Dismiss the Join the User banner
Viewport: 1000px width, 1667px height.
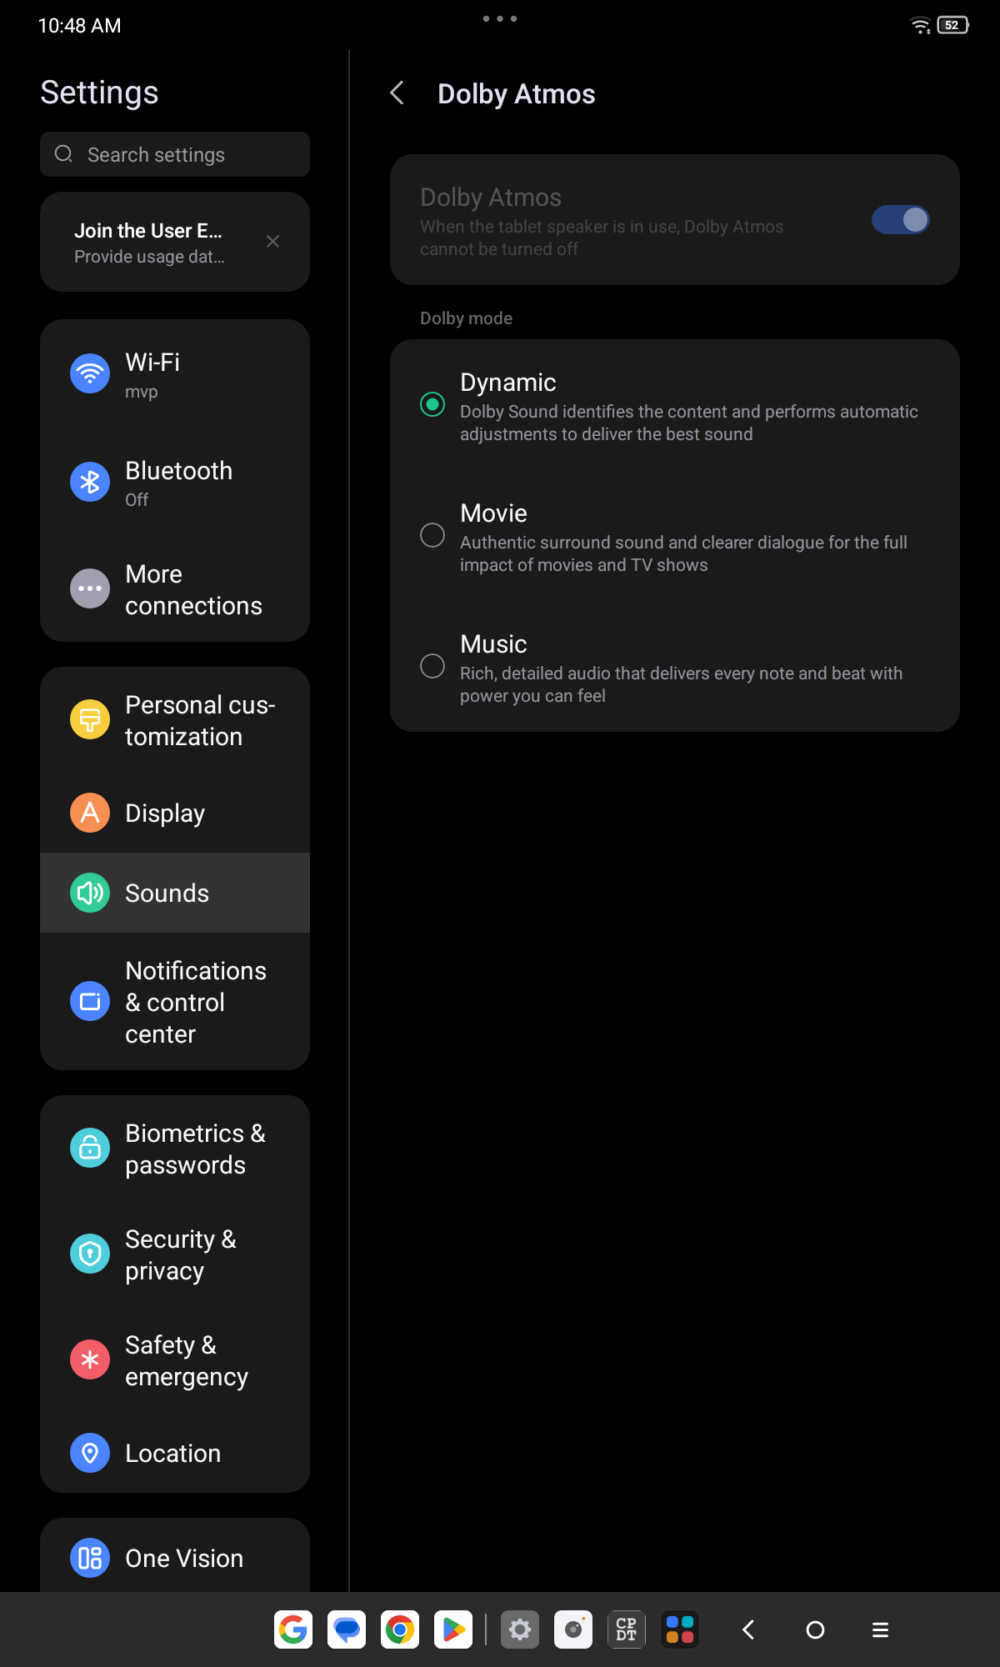coord(273,242)
